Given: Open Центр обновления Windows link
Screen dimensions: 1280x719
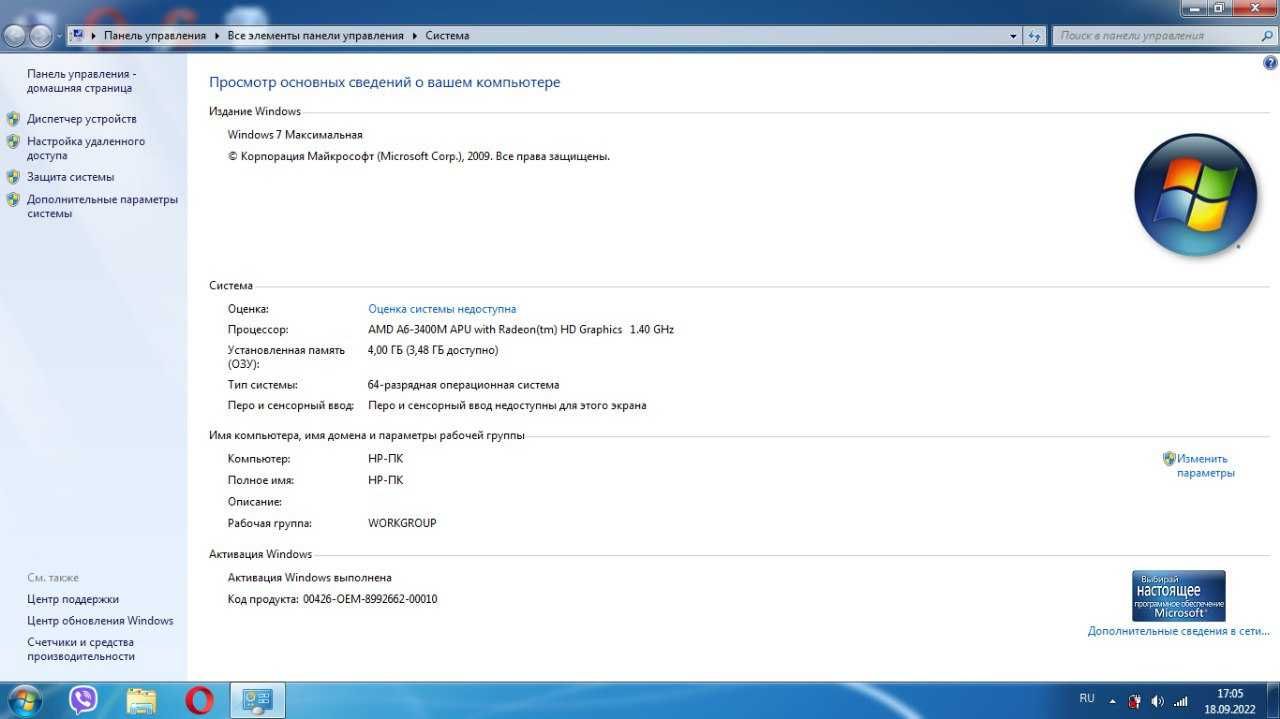Looking at the screenshot, I should pos(100,621).
